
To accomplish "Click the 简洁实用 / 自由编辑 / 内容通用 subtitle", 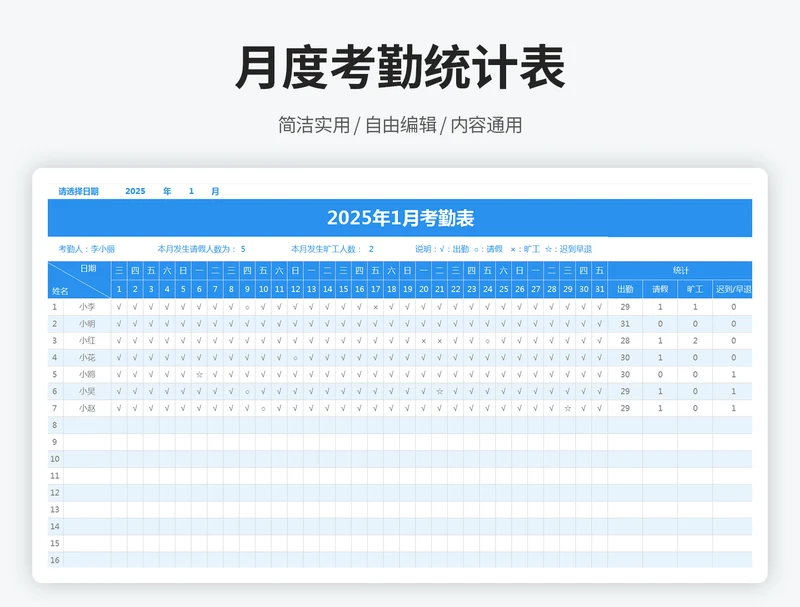I will pos(400,125).
